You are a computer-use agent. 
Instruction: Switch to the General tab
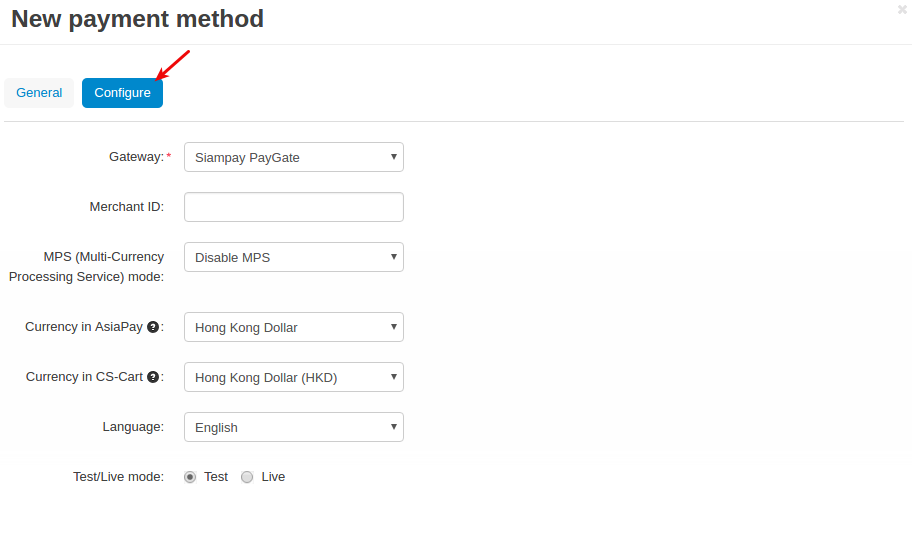[39, 93]
